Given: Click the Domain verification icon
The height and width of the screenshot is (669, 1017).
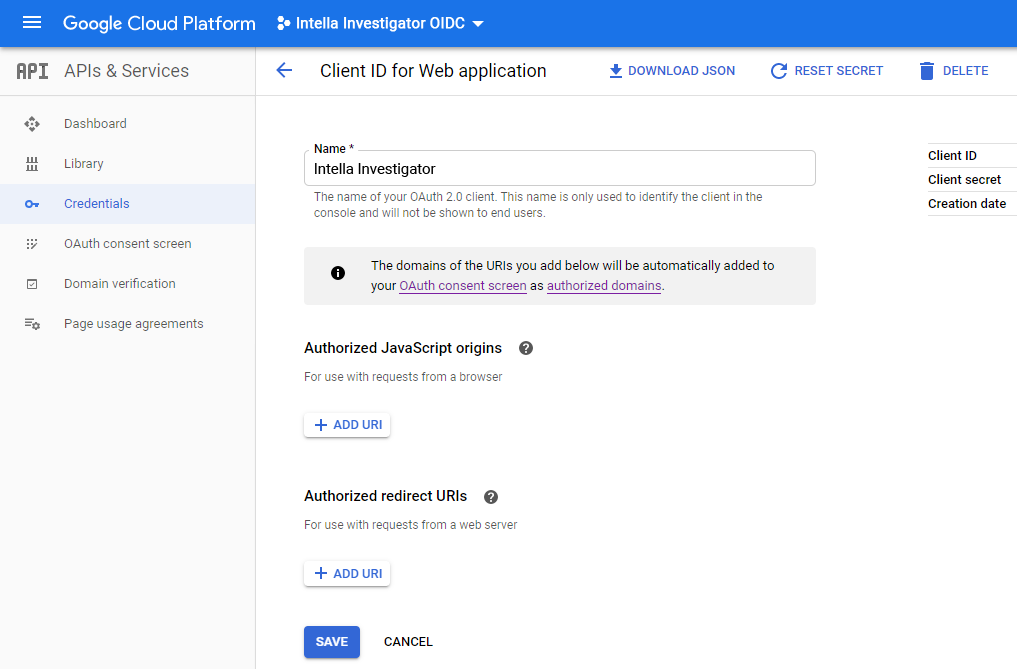Looking at the screenshot, I should coord(31,283).
